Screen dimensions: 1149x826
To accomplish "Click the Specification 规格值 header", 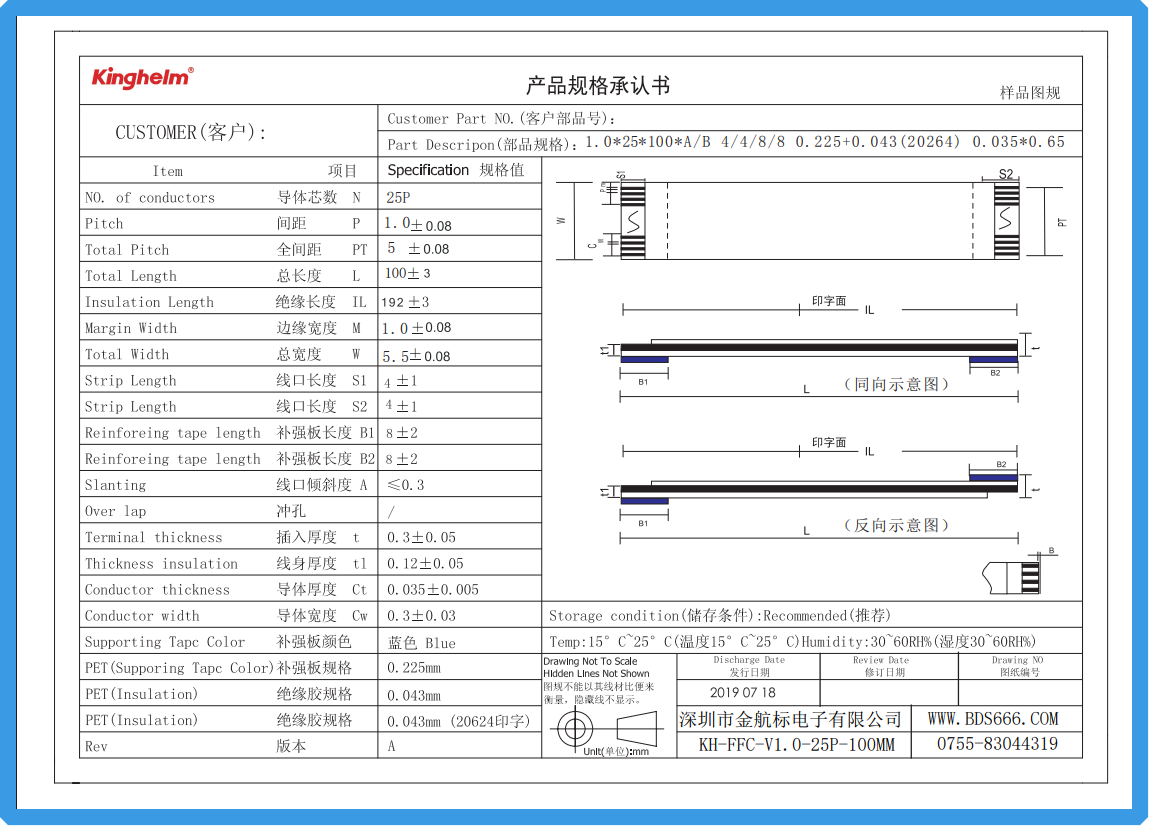I will (x=456, y=170).
